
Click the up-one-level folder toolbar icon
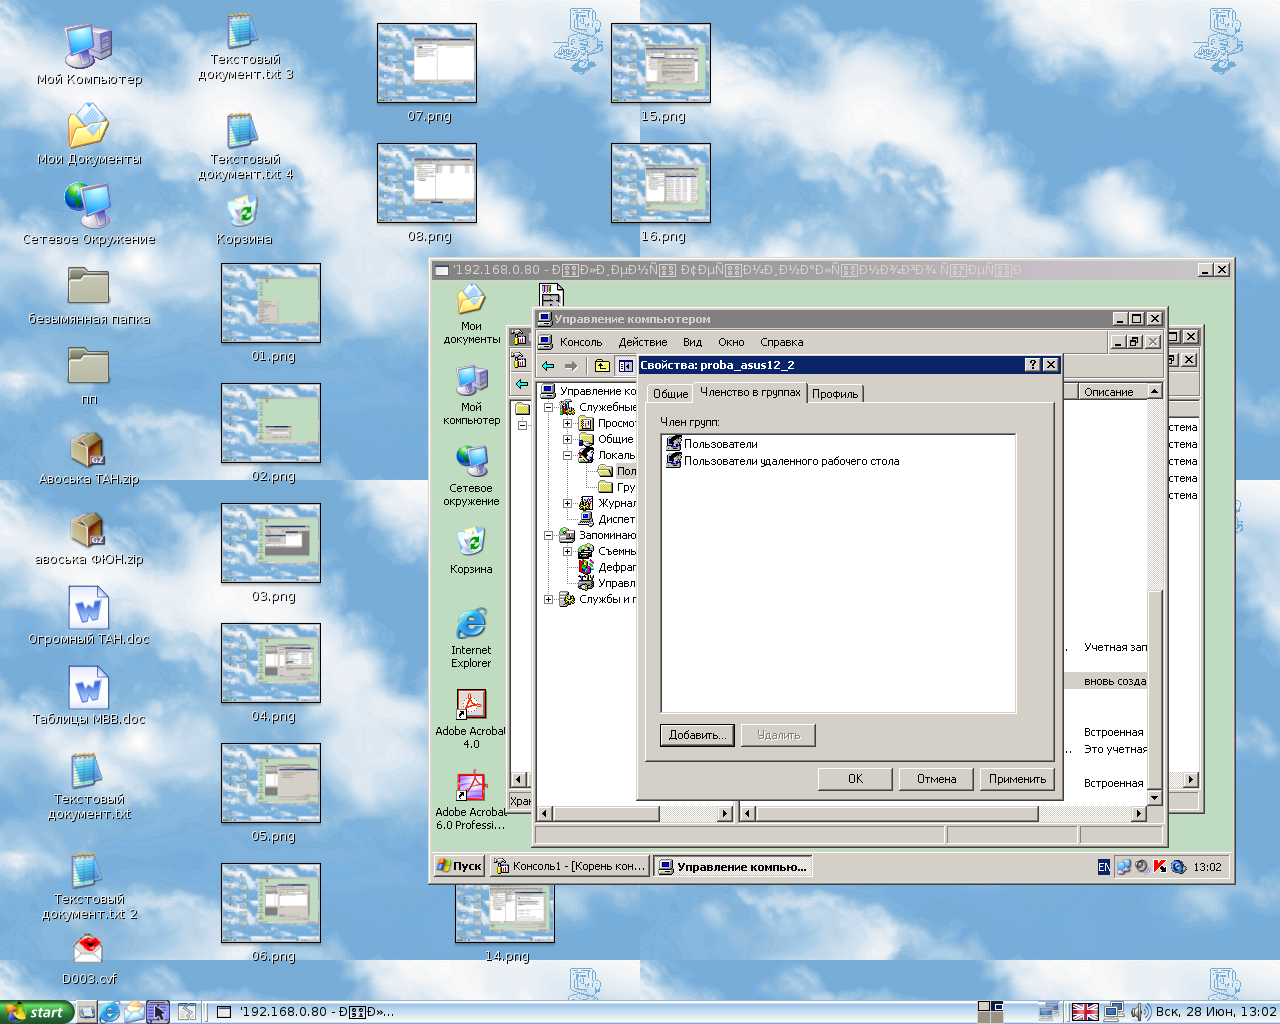point(601,366)
